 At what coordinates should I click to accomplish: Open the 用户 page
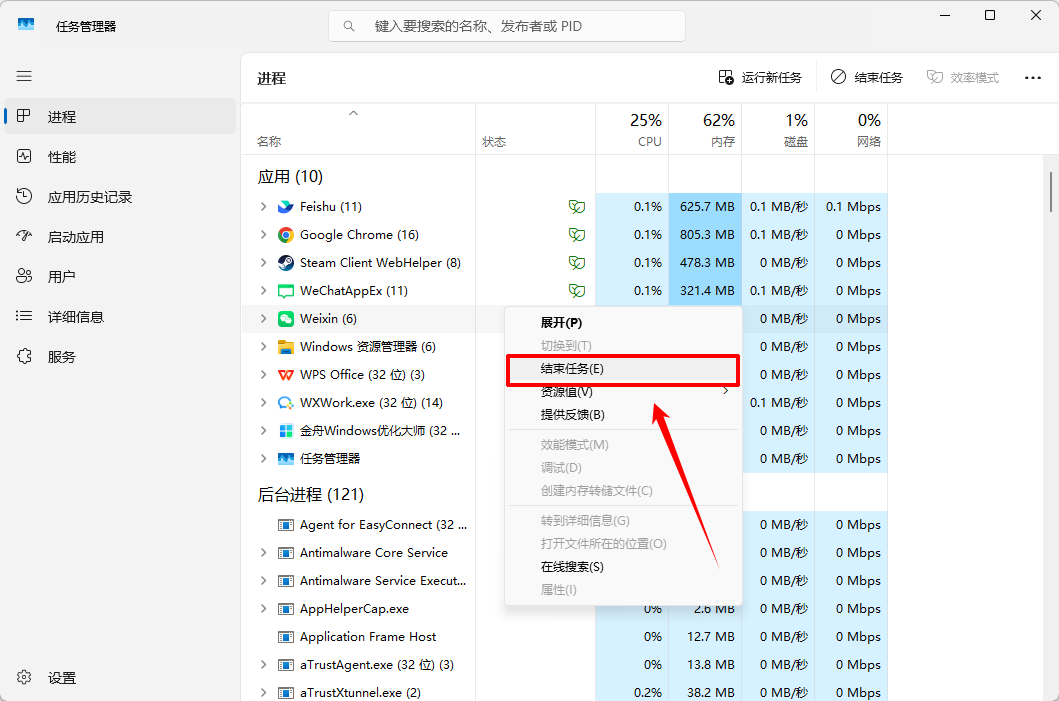coord(120,276)
